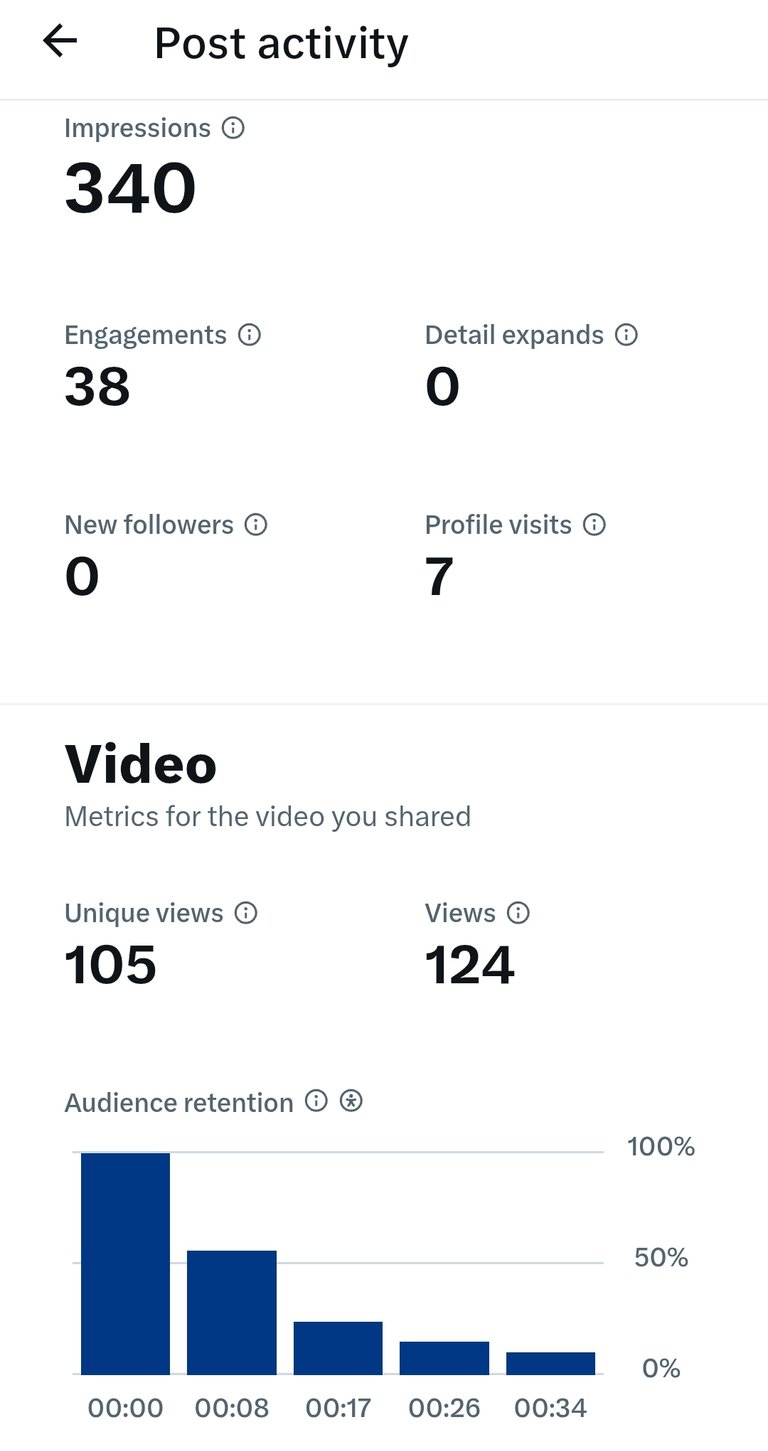The width and height of the screenshot is (768, 1451).
Task: Open the Impressions info icon
Action: coord(233,128)
